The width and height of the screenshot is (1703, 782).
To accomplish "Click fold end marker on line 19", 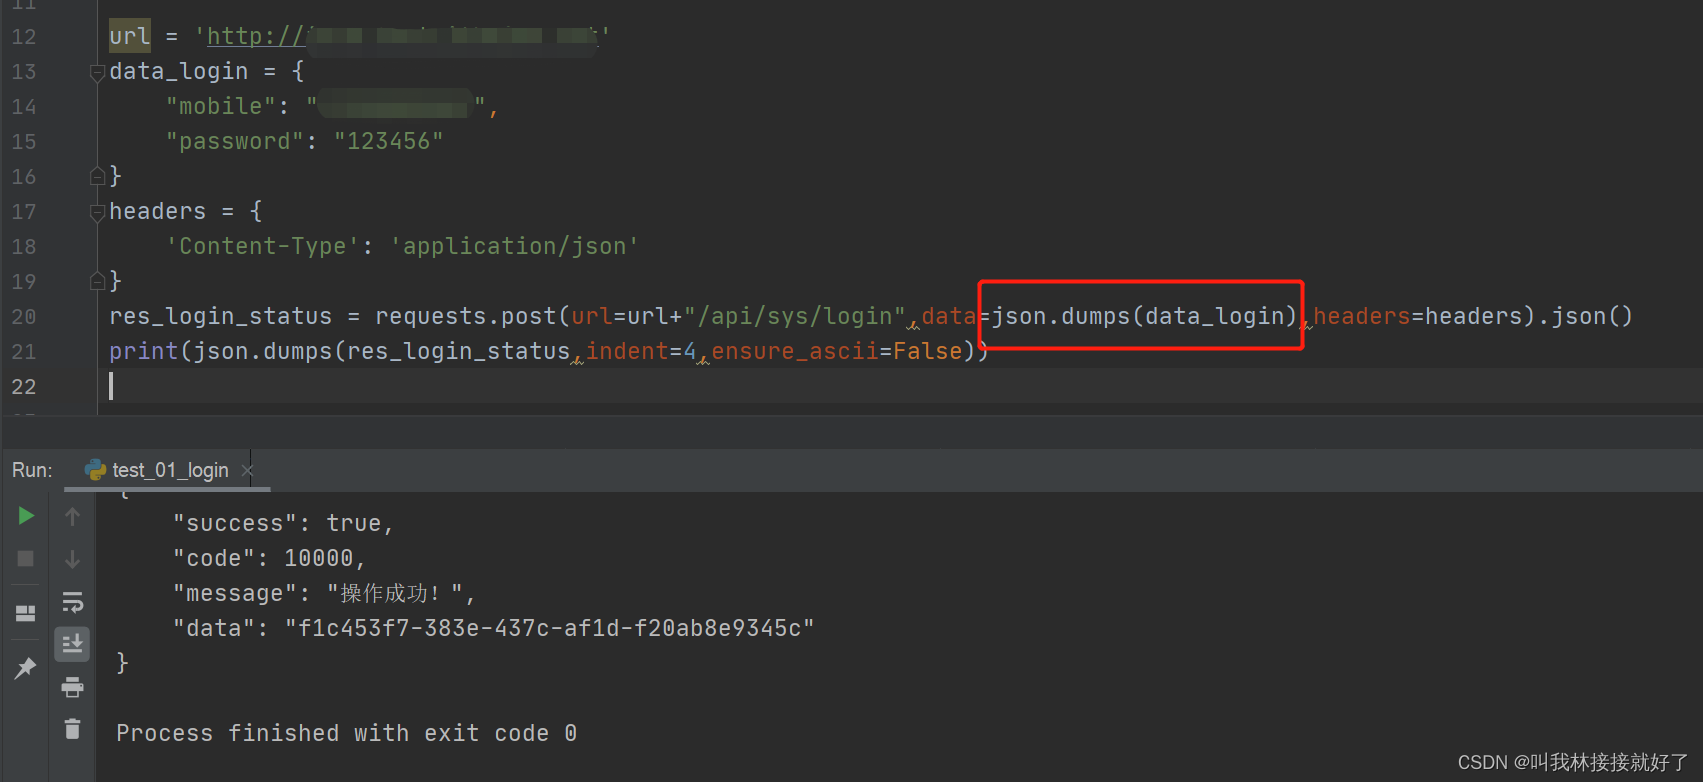I will pos(97,281).
